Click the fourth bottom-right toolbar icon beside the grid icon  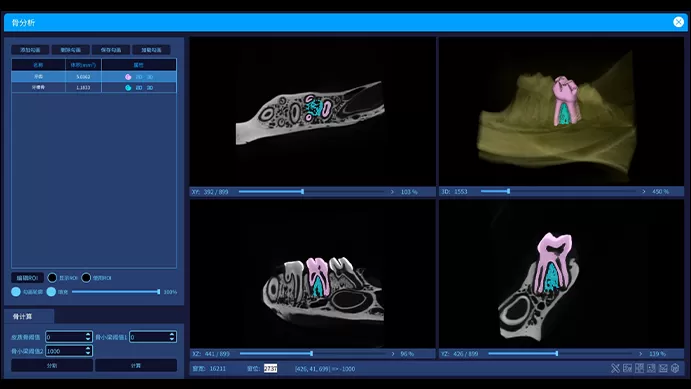click(651, 368)
